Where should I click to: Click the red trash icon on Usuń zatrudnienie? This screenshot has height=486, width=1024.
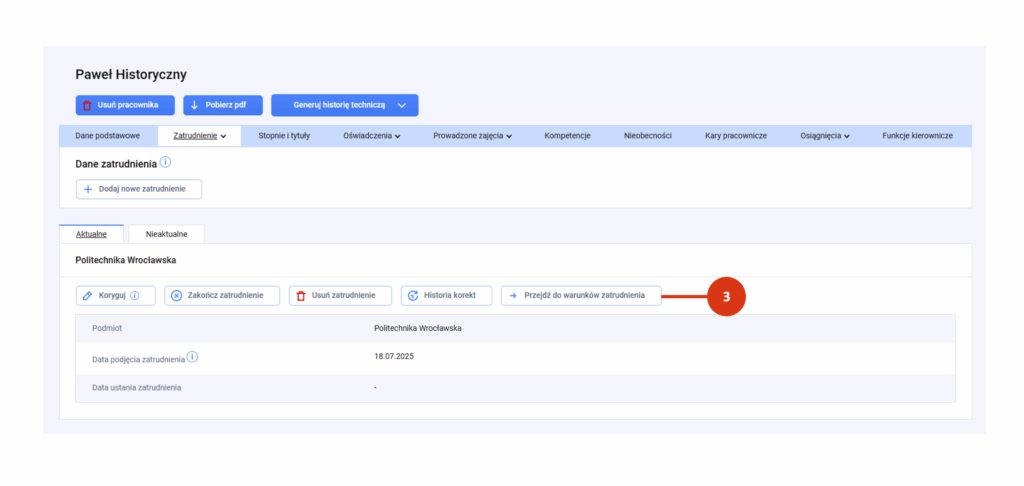click(300, 296)
